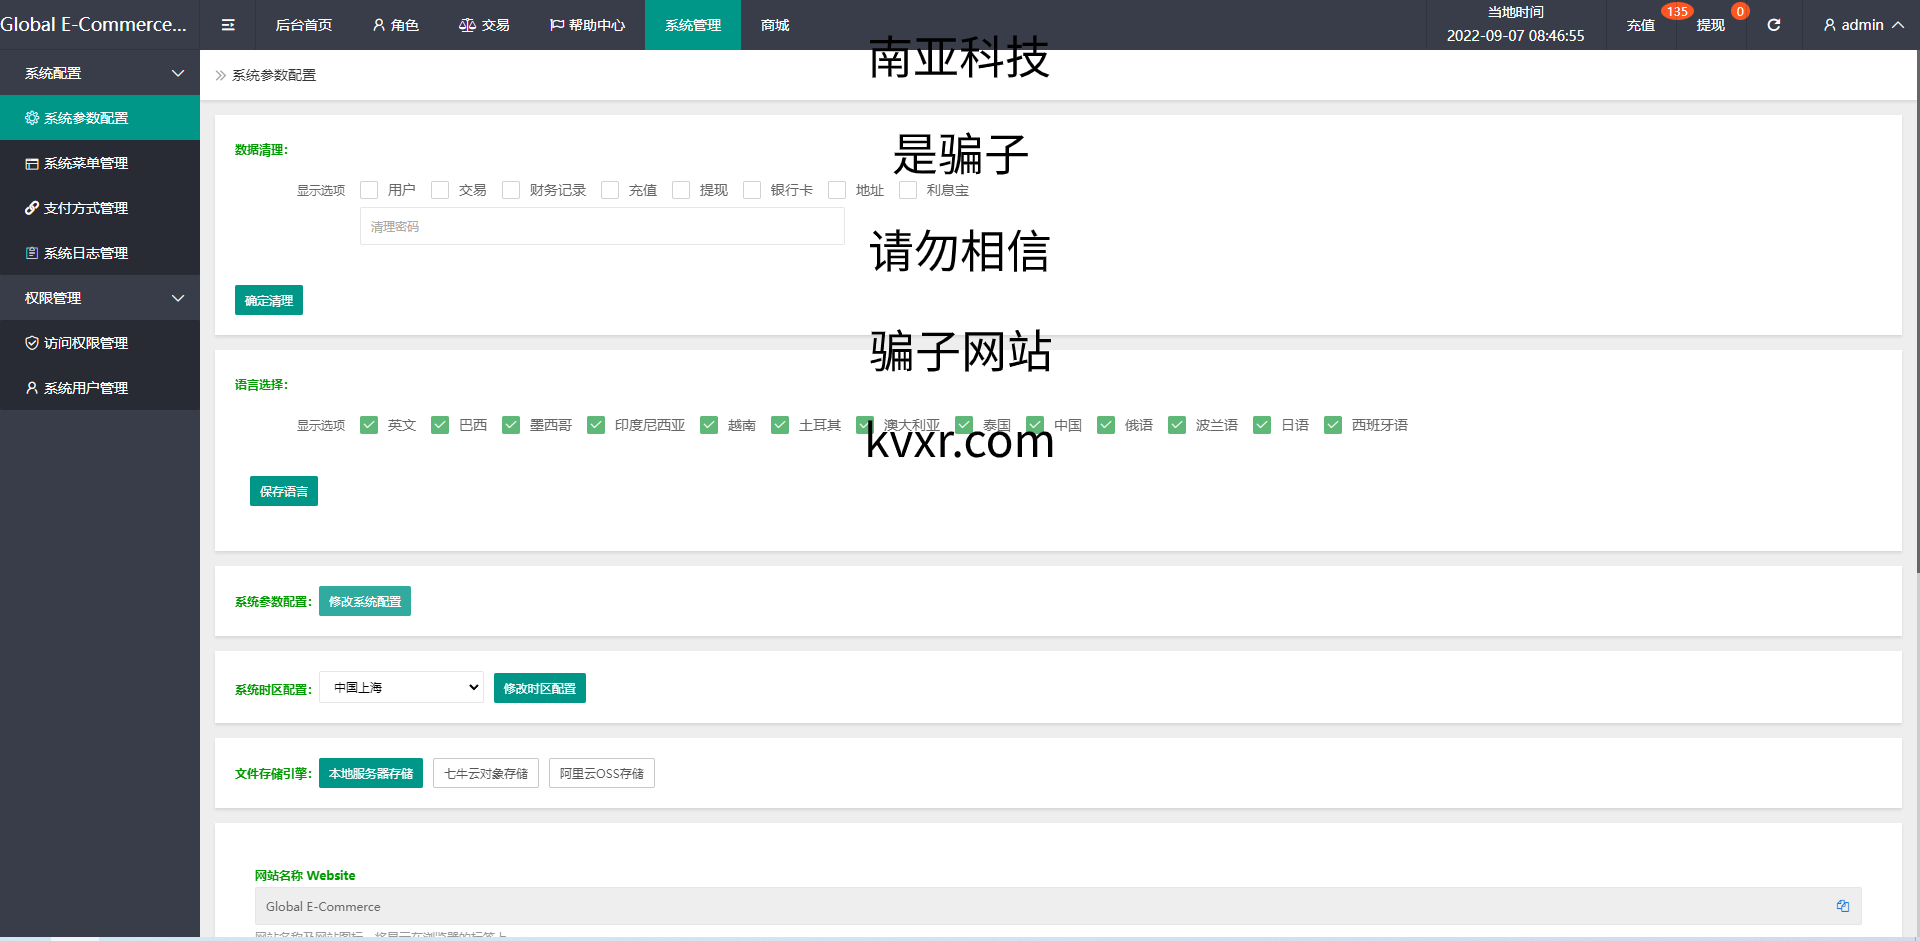Click the 修改时区配置 button
The image size is (1920, 941).
[540, 688]
